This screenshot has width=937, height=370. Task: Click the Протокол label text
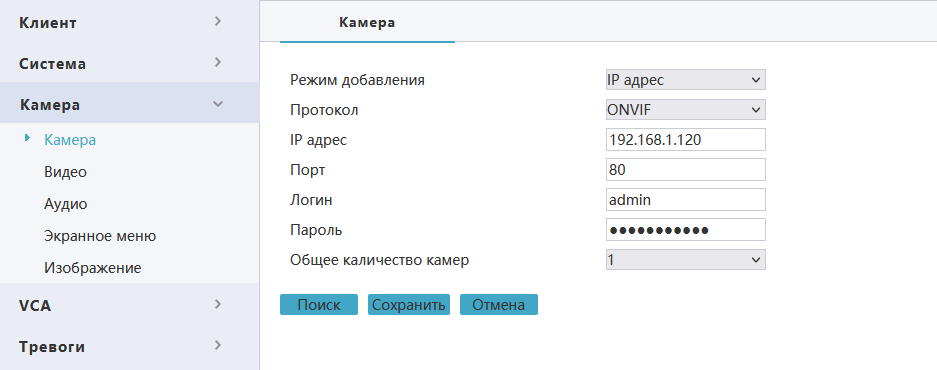324,110
